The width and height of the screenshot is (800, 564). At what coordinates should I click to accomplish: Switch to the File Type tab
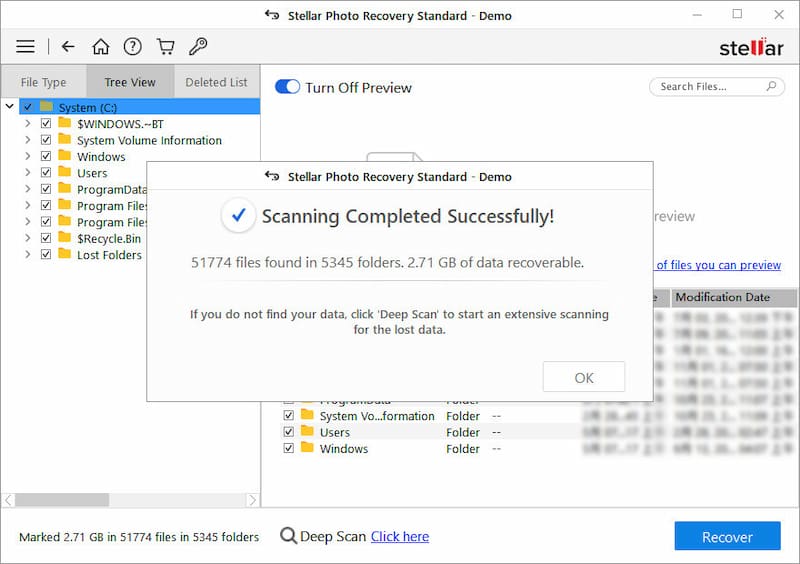[x=43, y=82]
